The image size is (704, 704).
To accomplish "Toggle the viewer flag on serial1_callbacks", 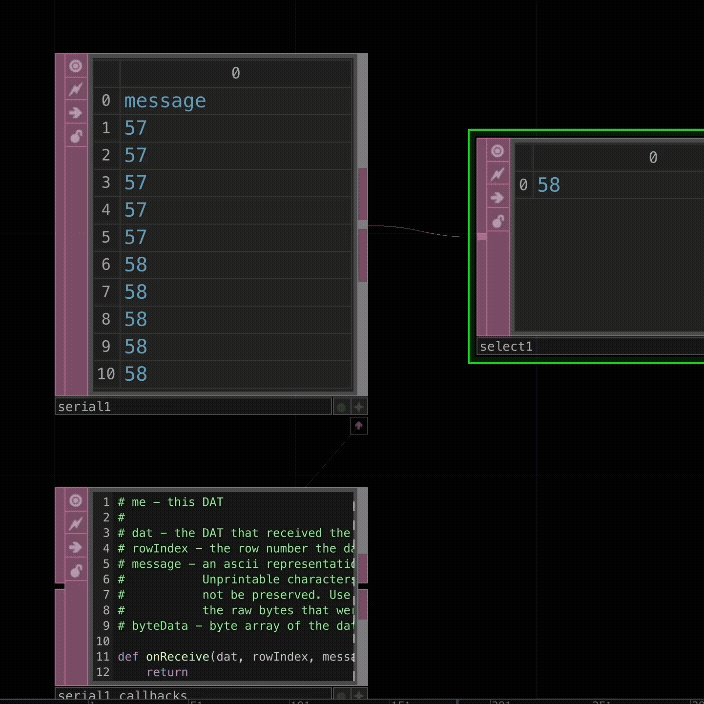I will click(x=75, y=501).
